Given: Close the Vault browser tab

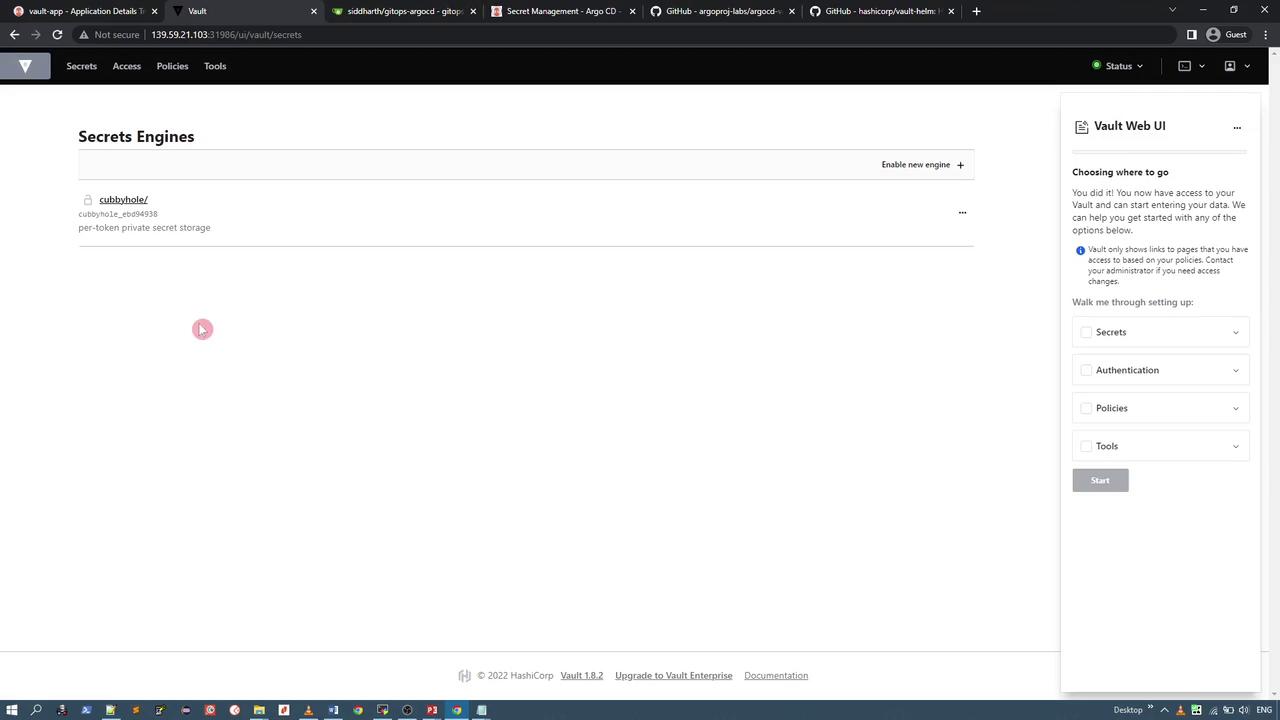Looking at the screenshot, I should [314, 11].
